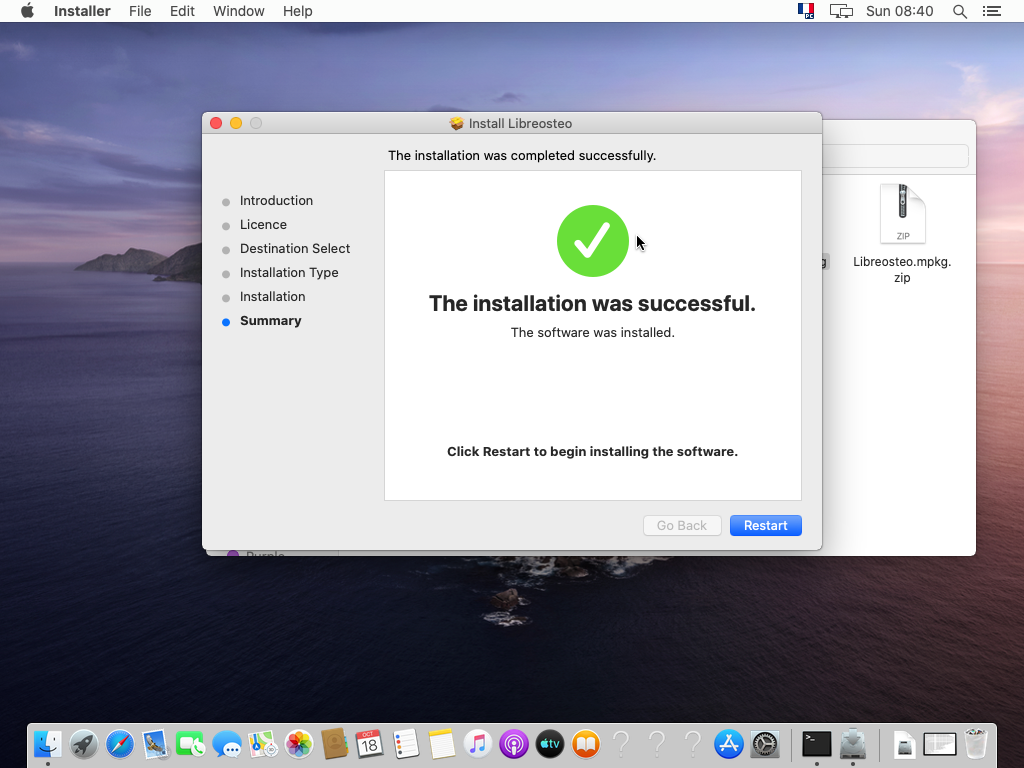Open Apple TV from the Dock

(x=549, y=744)
